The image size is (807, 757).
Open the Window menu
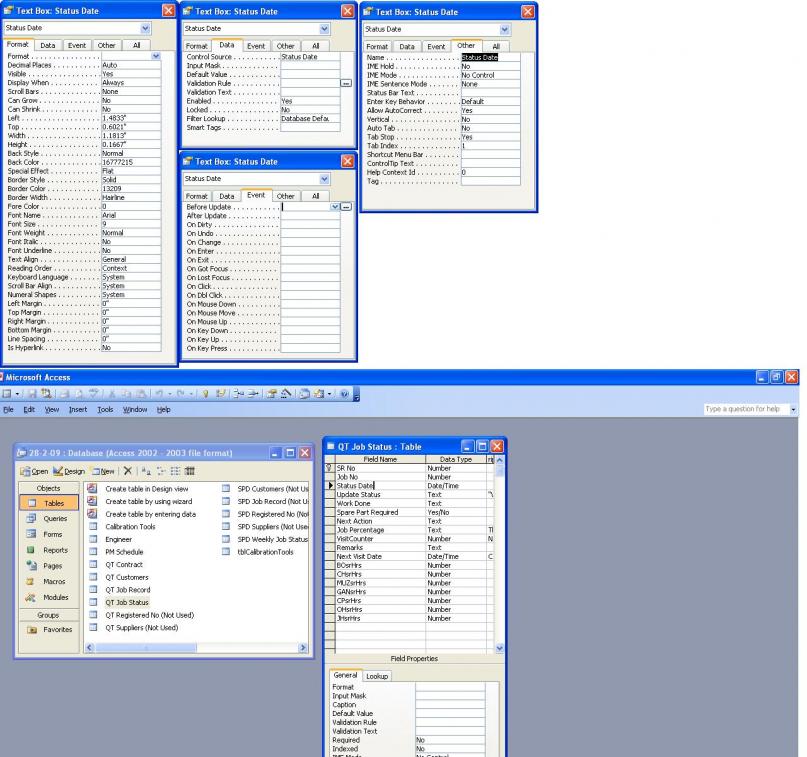point(135,410)
